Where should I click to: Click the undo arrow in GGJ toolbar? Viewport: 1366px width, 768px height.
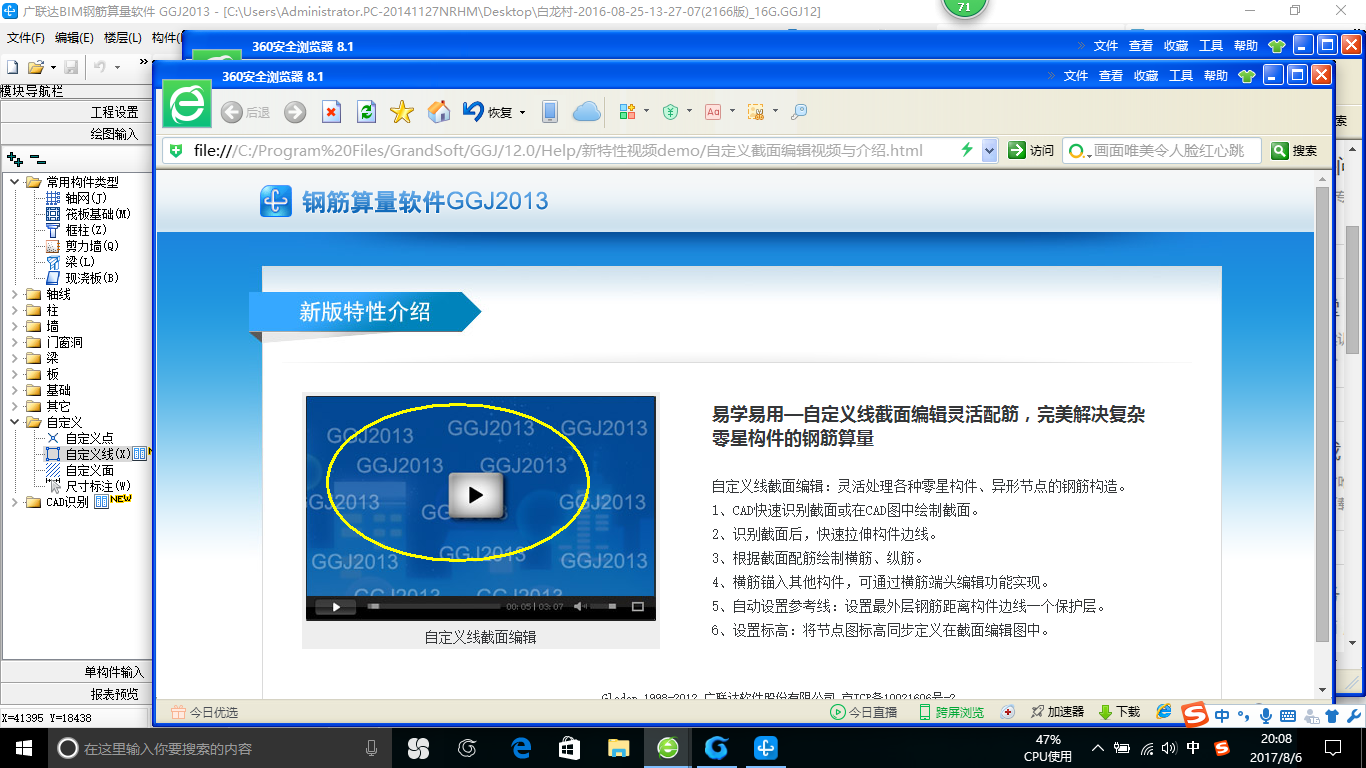pyautogui.click(x=100, y=67)
